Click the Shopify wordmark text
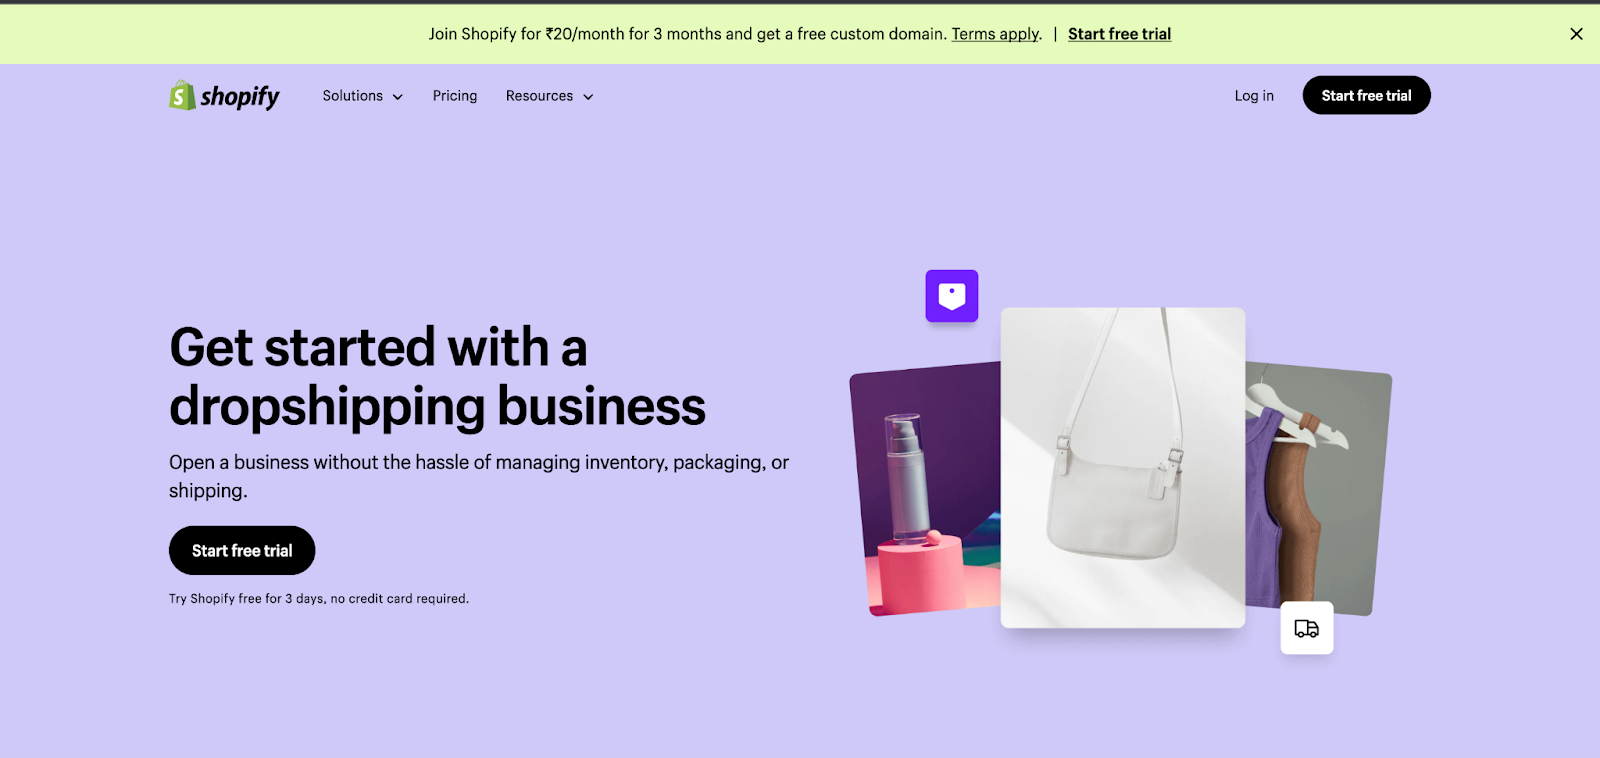This screenshot has width=1600, height=758. [240, 96]
